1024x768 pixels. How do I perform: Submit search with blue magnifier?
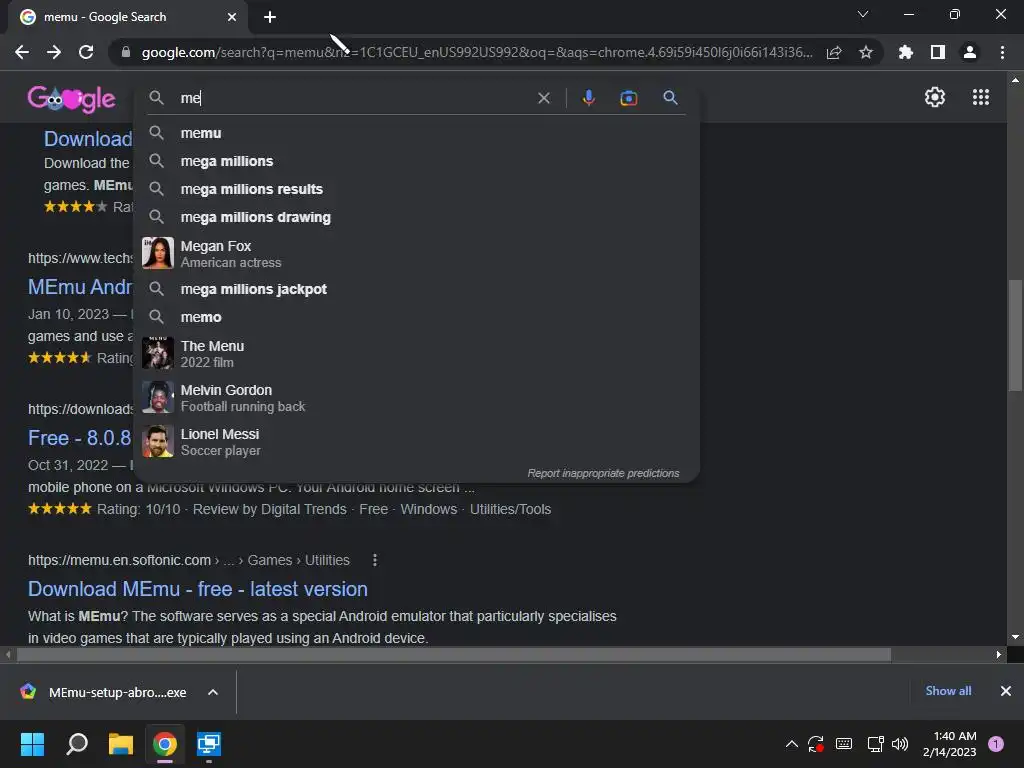[670, 98]
